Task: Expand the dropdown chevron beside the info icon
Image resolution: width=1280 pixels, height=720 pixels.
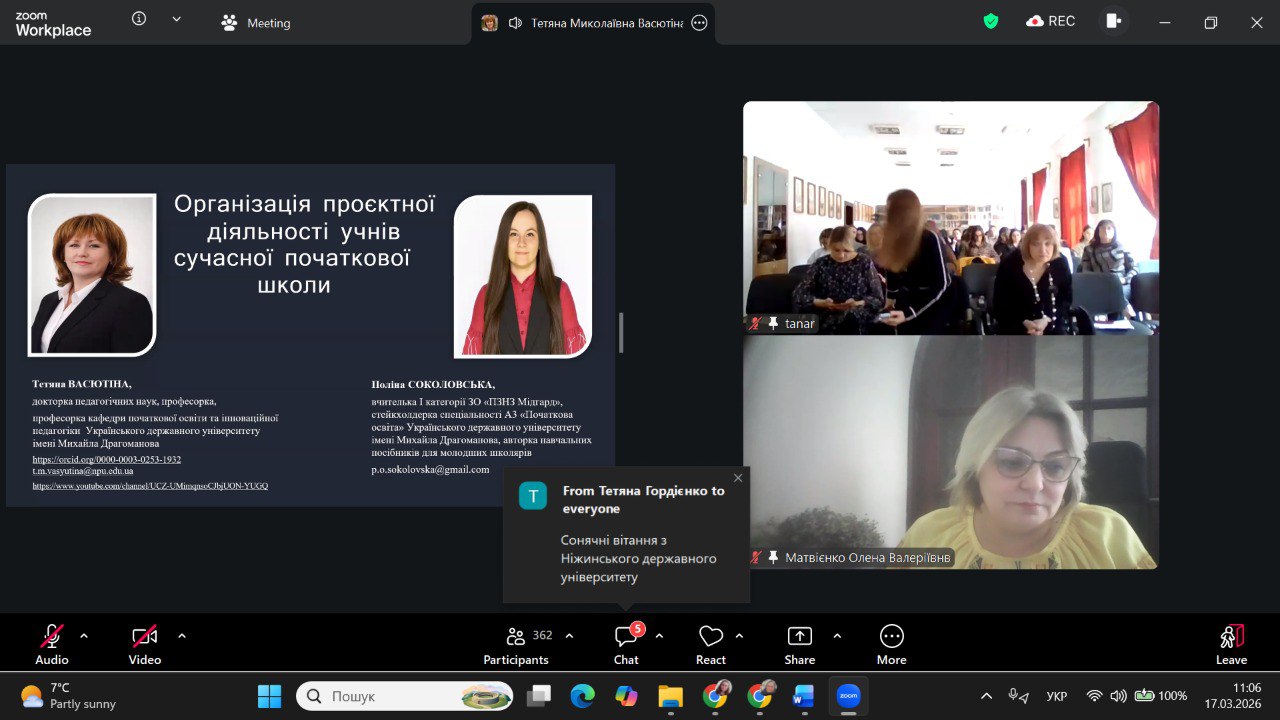Action: click(177, 19)
